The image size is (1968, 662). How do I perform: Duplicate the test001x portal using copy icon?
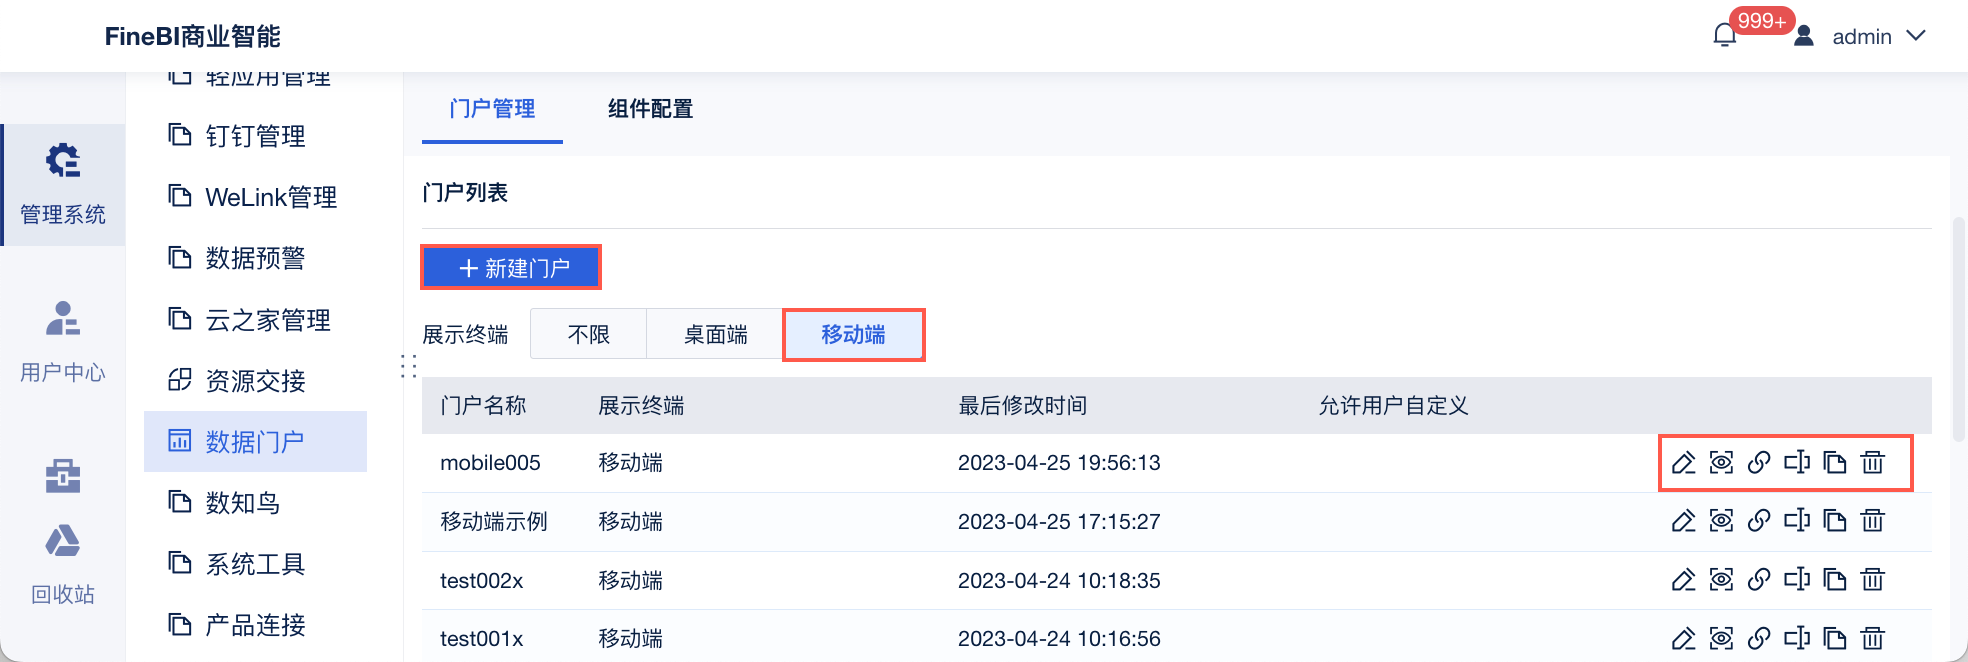[x=1835, y=638]
